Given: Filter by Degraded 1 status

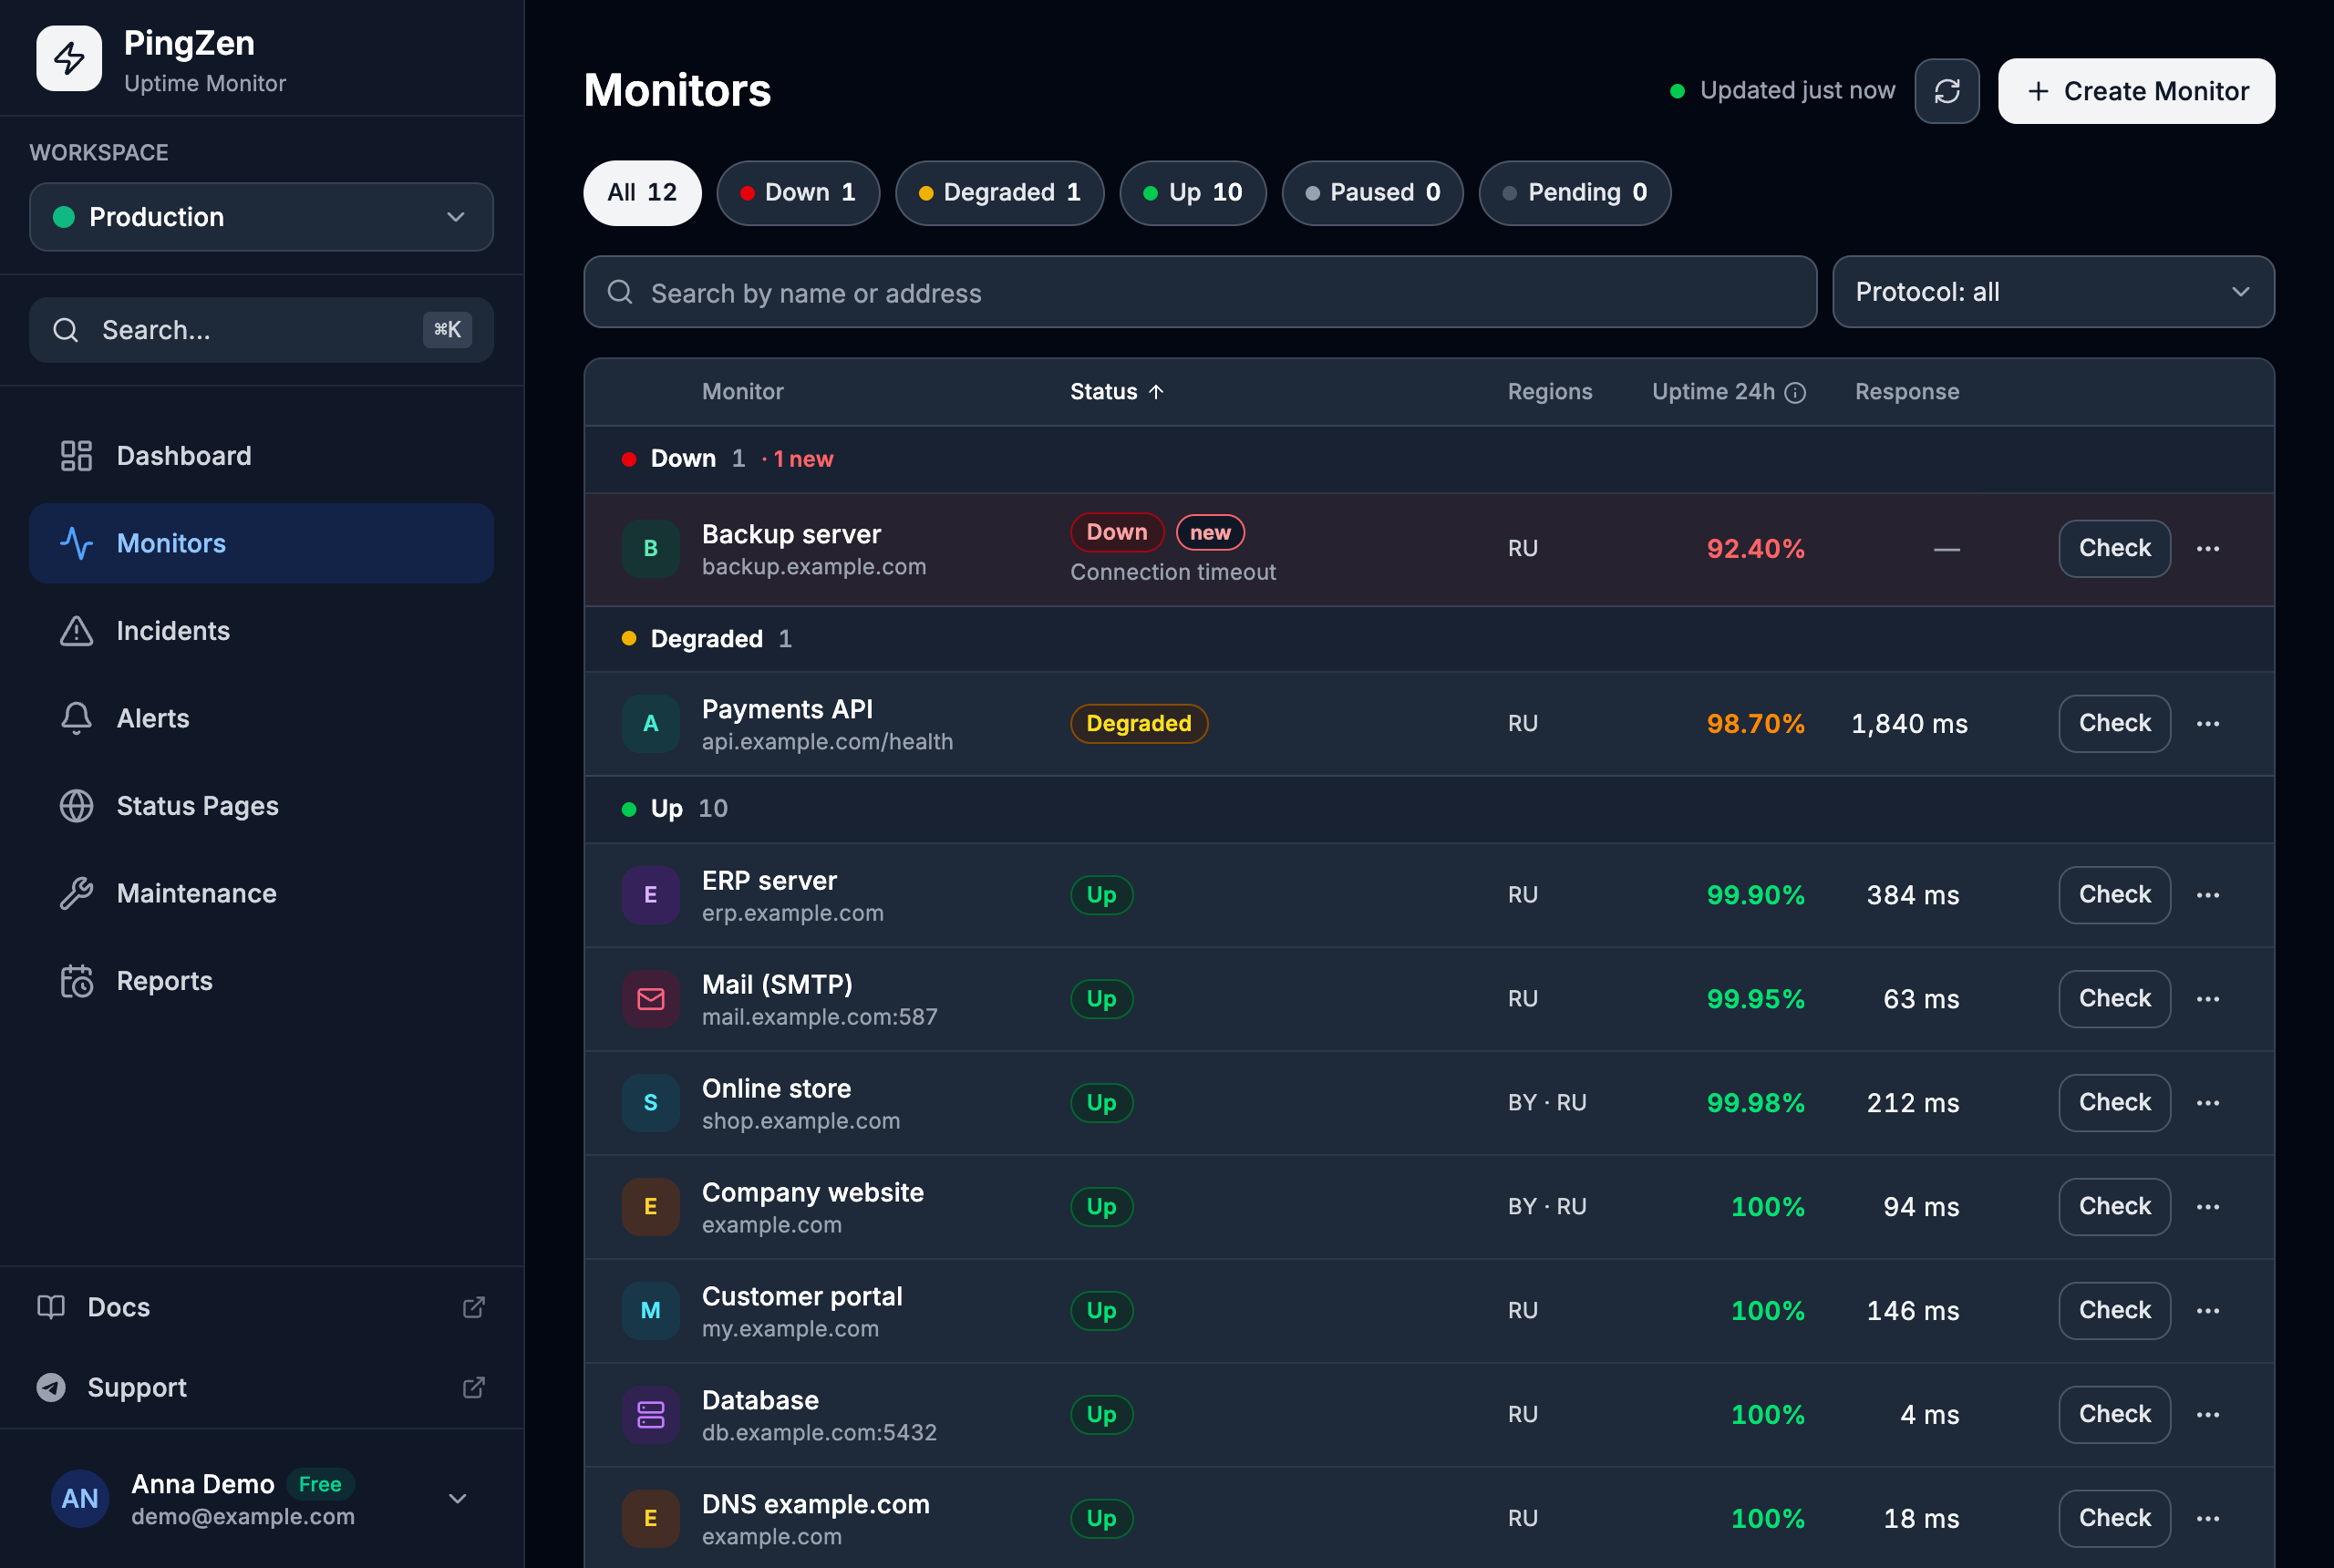Looking at the screenshot, I should [999, 193].
